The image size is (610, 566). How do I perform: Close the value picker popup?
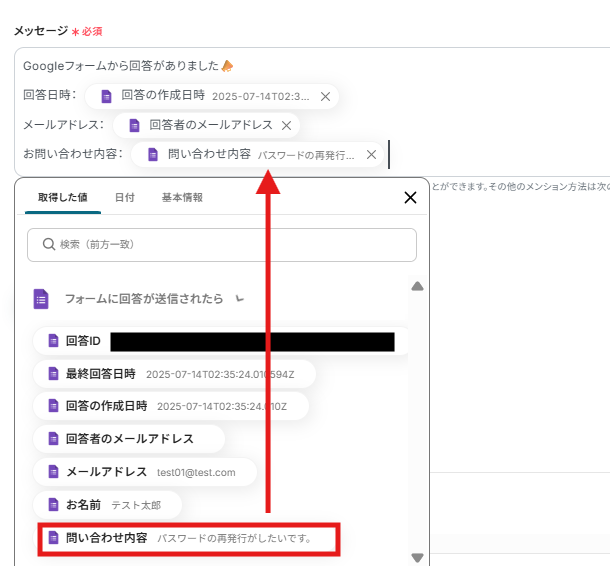click(x=409, y=198)
